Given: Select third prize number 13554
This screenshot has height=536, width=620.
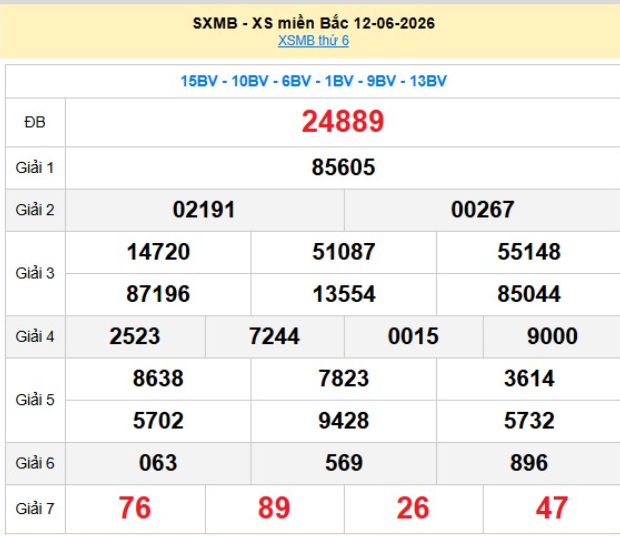Looking at the screenshot, I should [344, 294].
